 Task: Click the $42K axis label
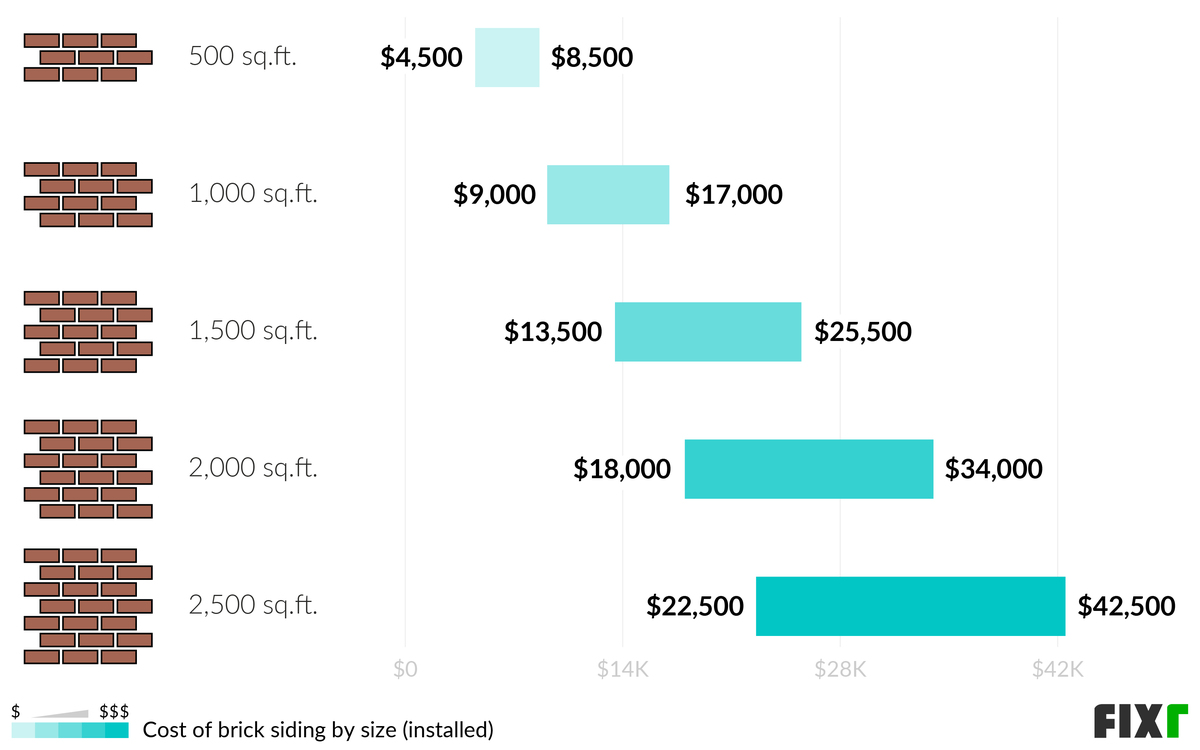pyautogui.click(x=1058, y=669)
